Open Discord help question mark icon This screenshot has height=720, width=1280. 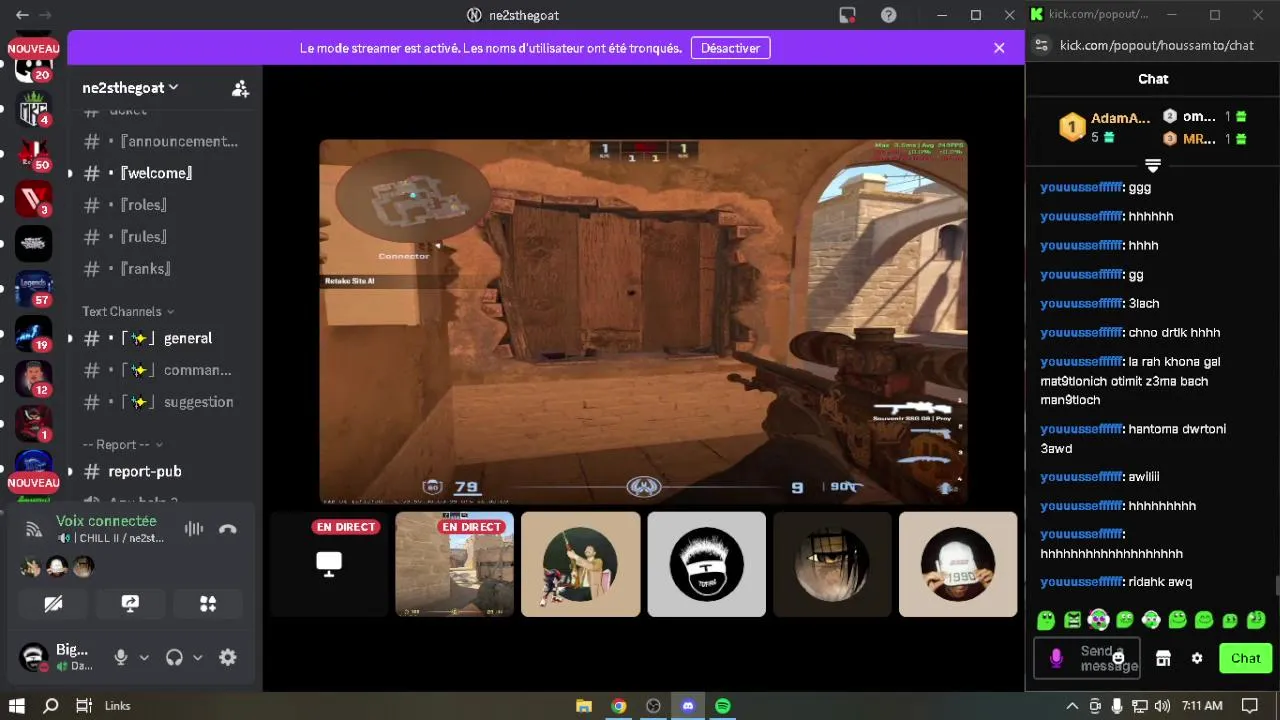pyautogui.click(x=888, y=15)
